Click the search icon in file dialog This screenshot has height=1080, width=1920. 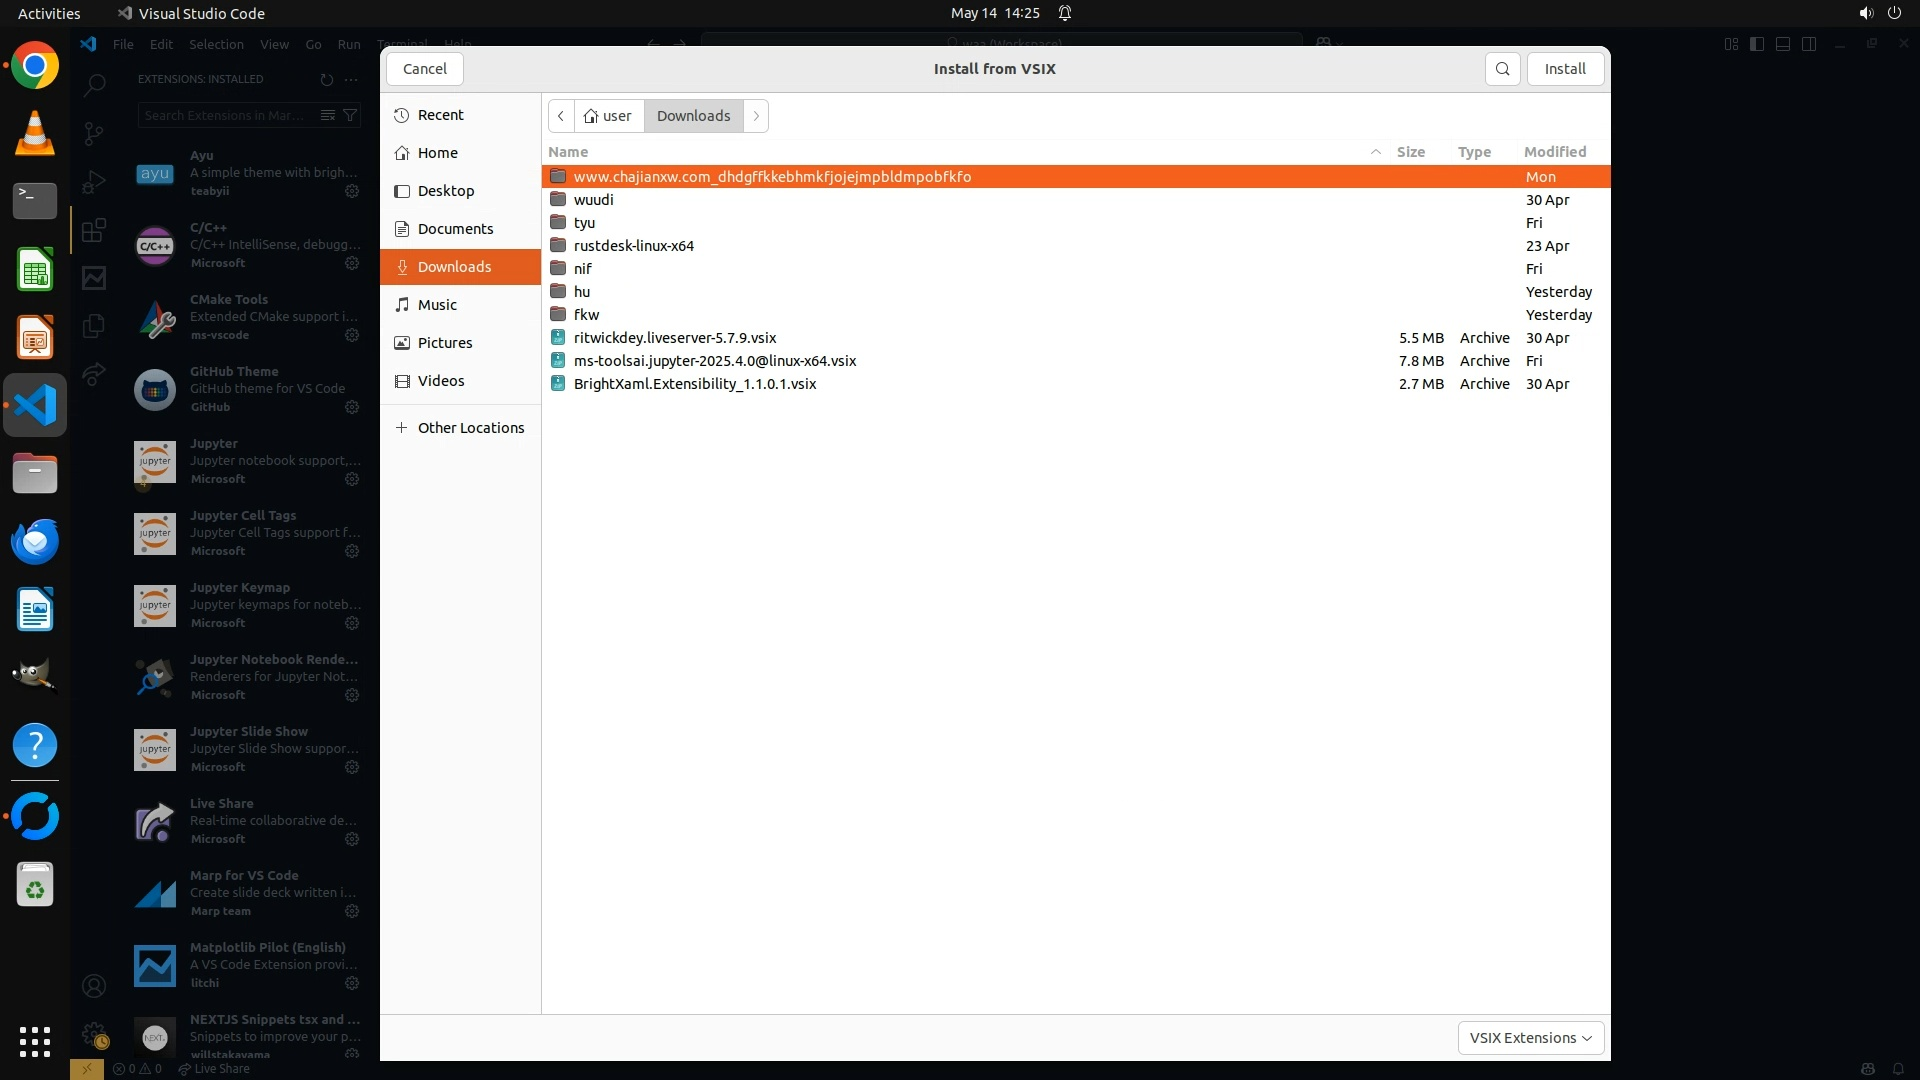pos(1502,69)
